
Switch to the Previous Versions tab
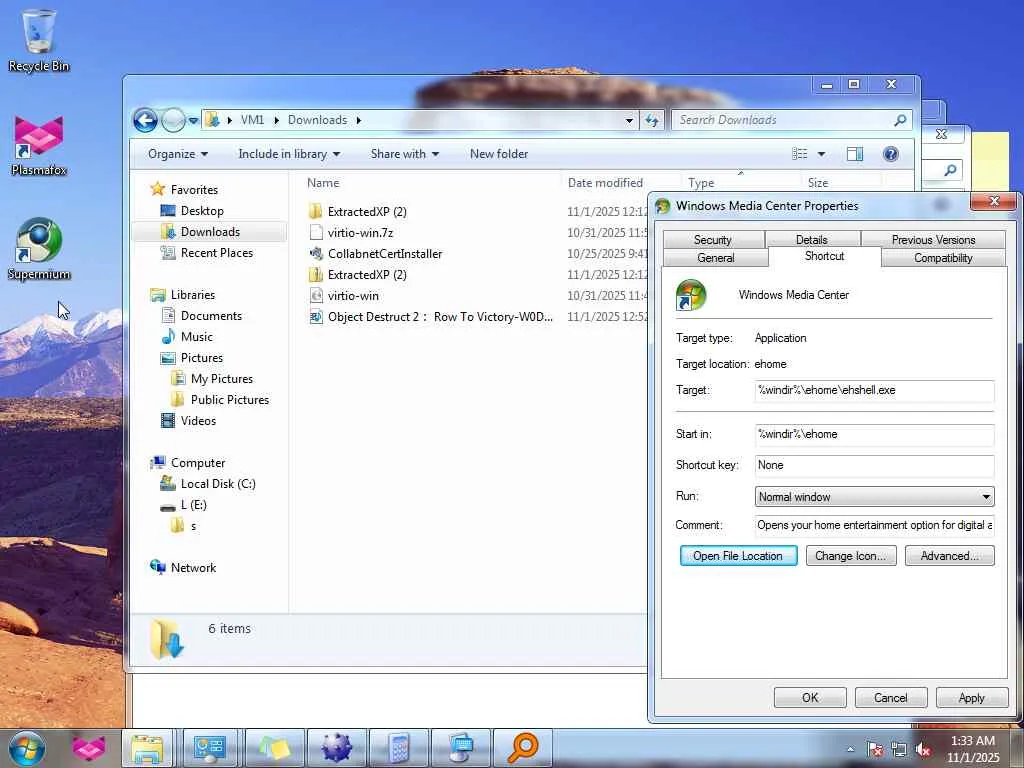(933, 240)
